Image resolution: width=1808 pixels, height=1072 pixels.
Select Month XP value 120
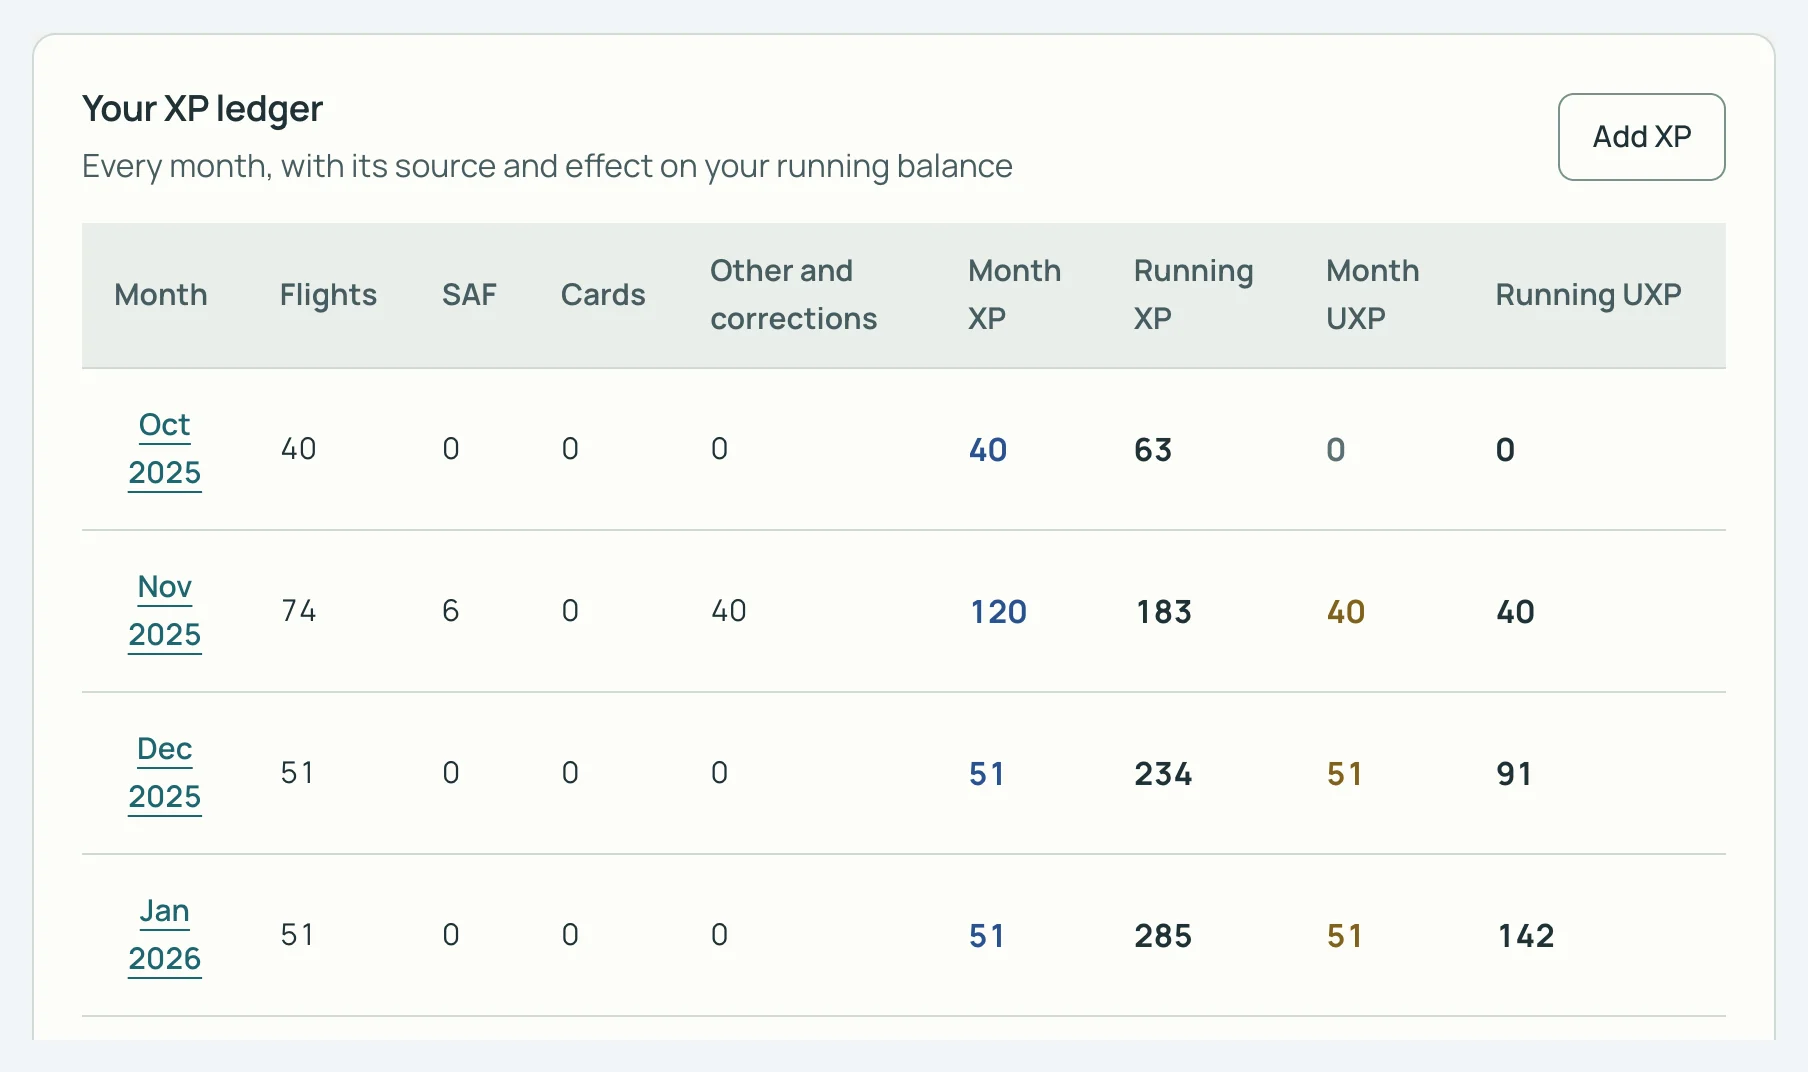click(999, 612)
